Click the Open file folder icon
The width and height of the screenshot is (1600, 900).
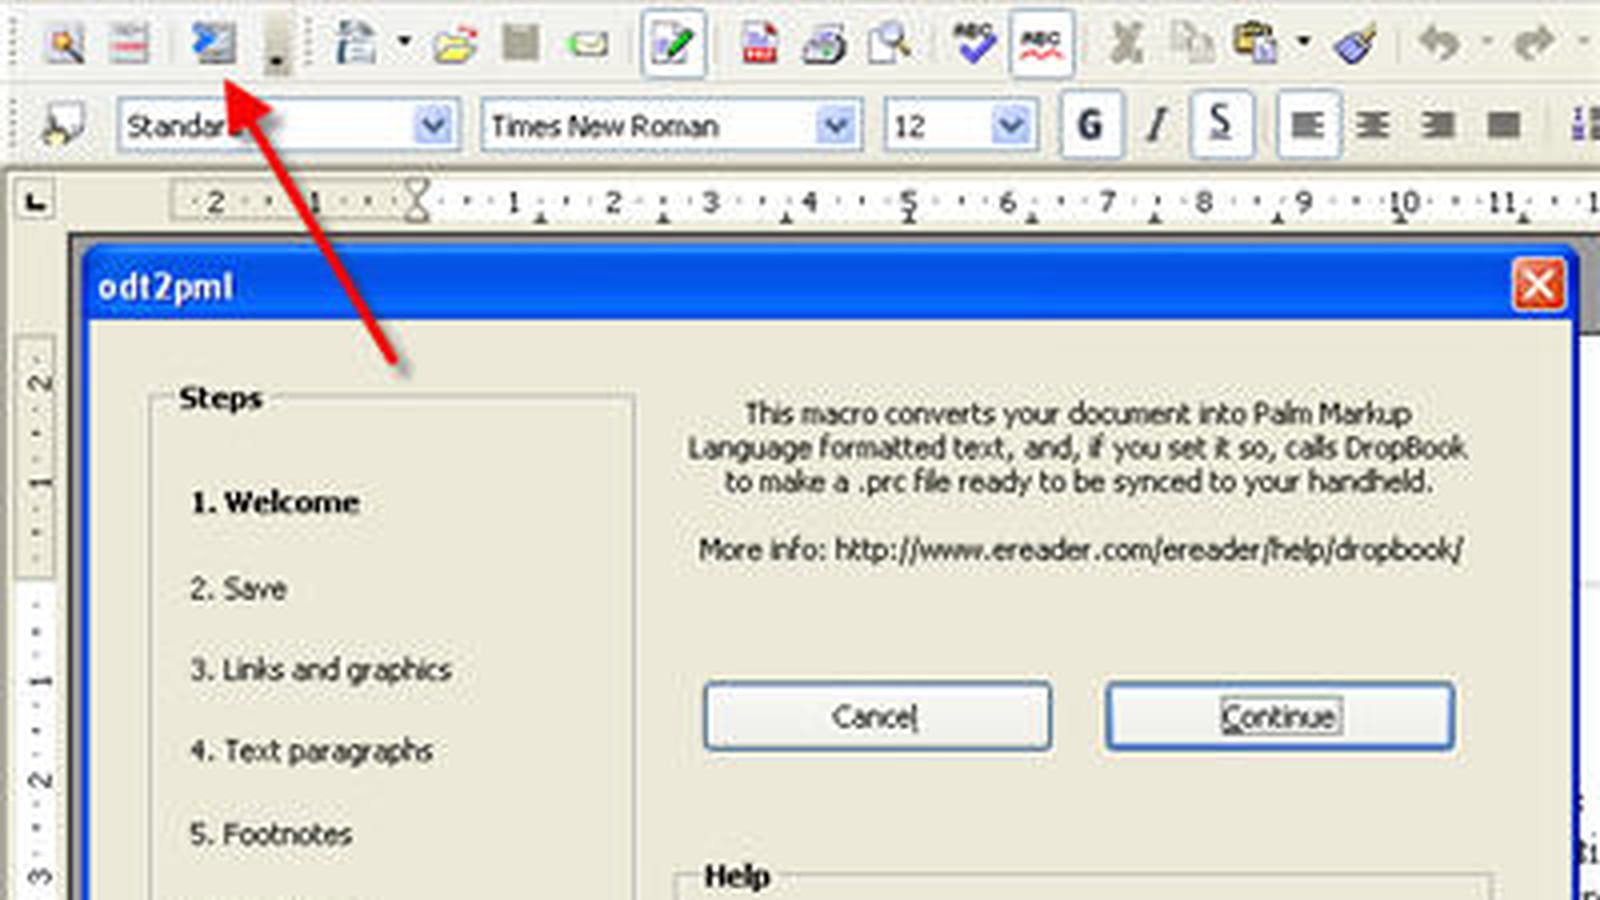pyautogui.click(x=455, y=45)
